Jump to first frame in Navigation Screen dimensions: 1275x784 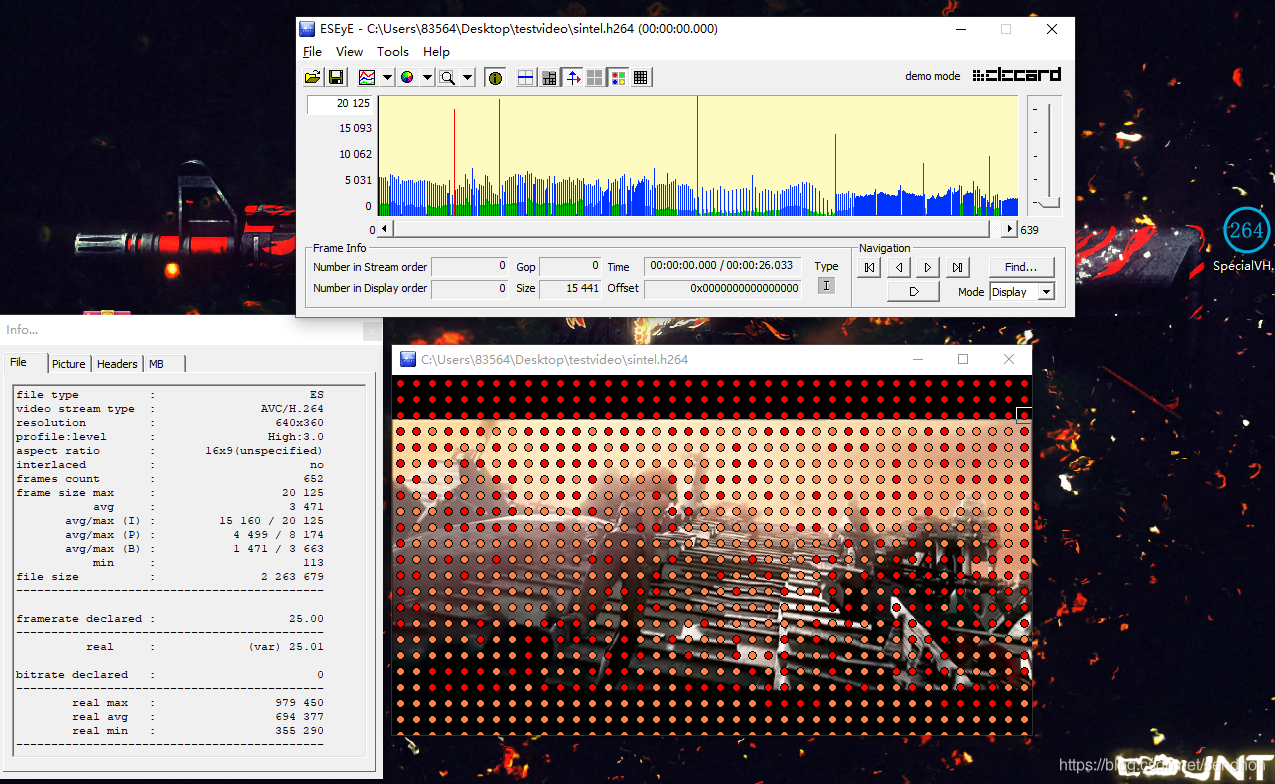tap(870, 267)
